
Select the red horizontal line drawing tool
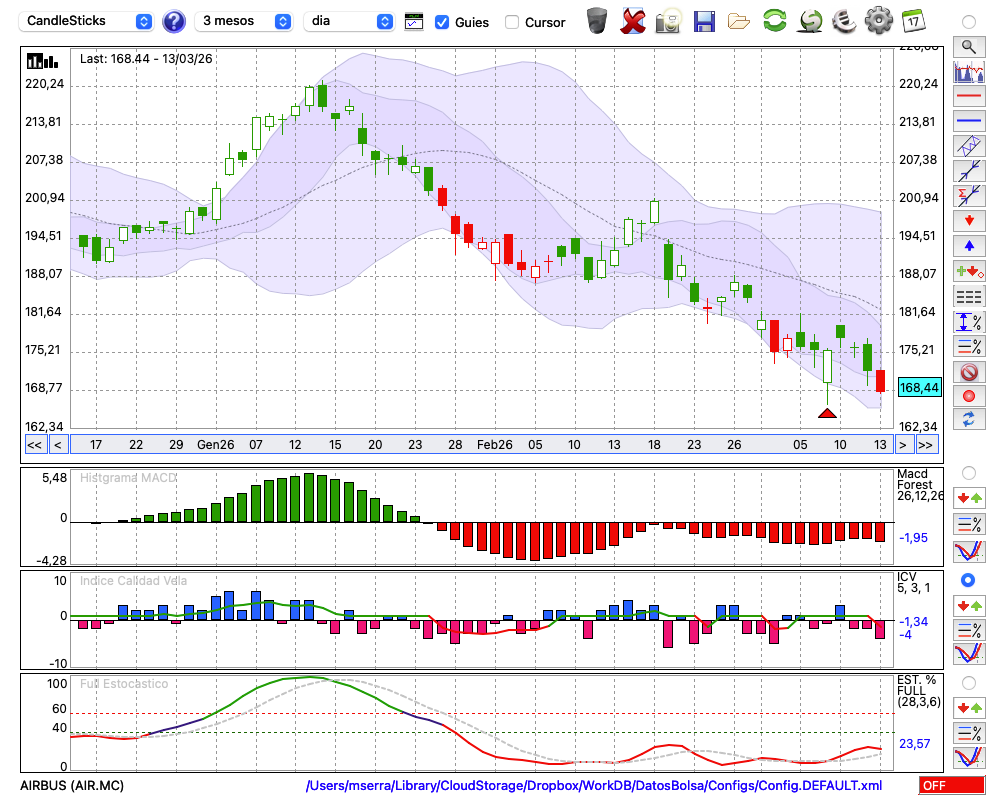tap(968, 97)
